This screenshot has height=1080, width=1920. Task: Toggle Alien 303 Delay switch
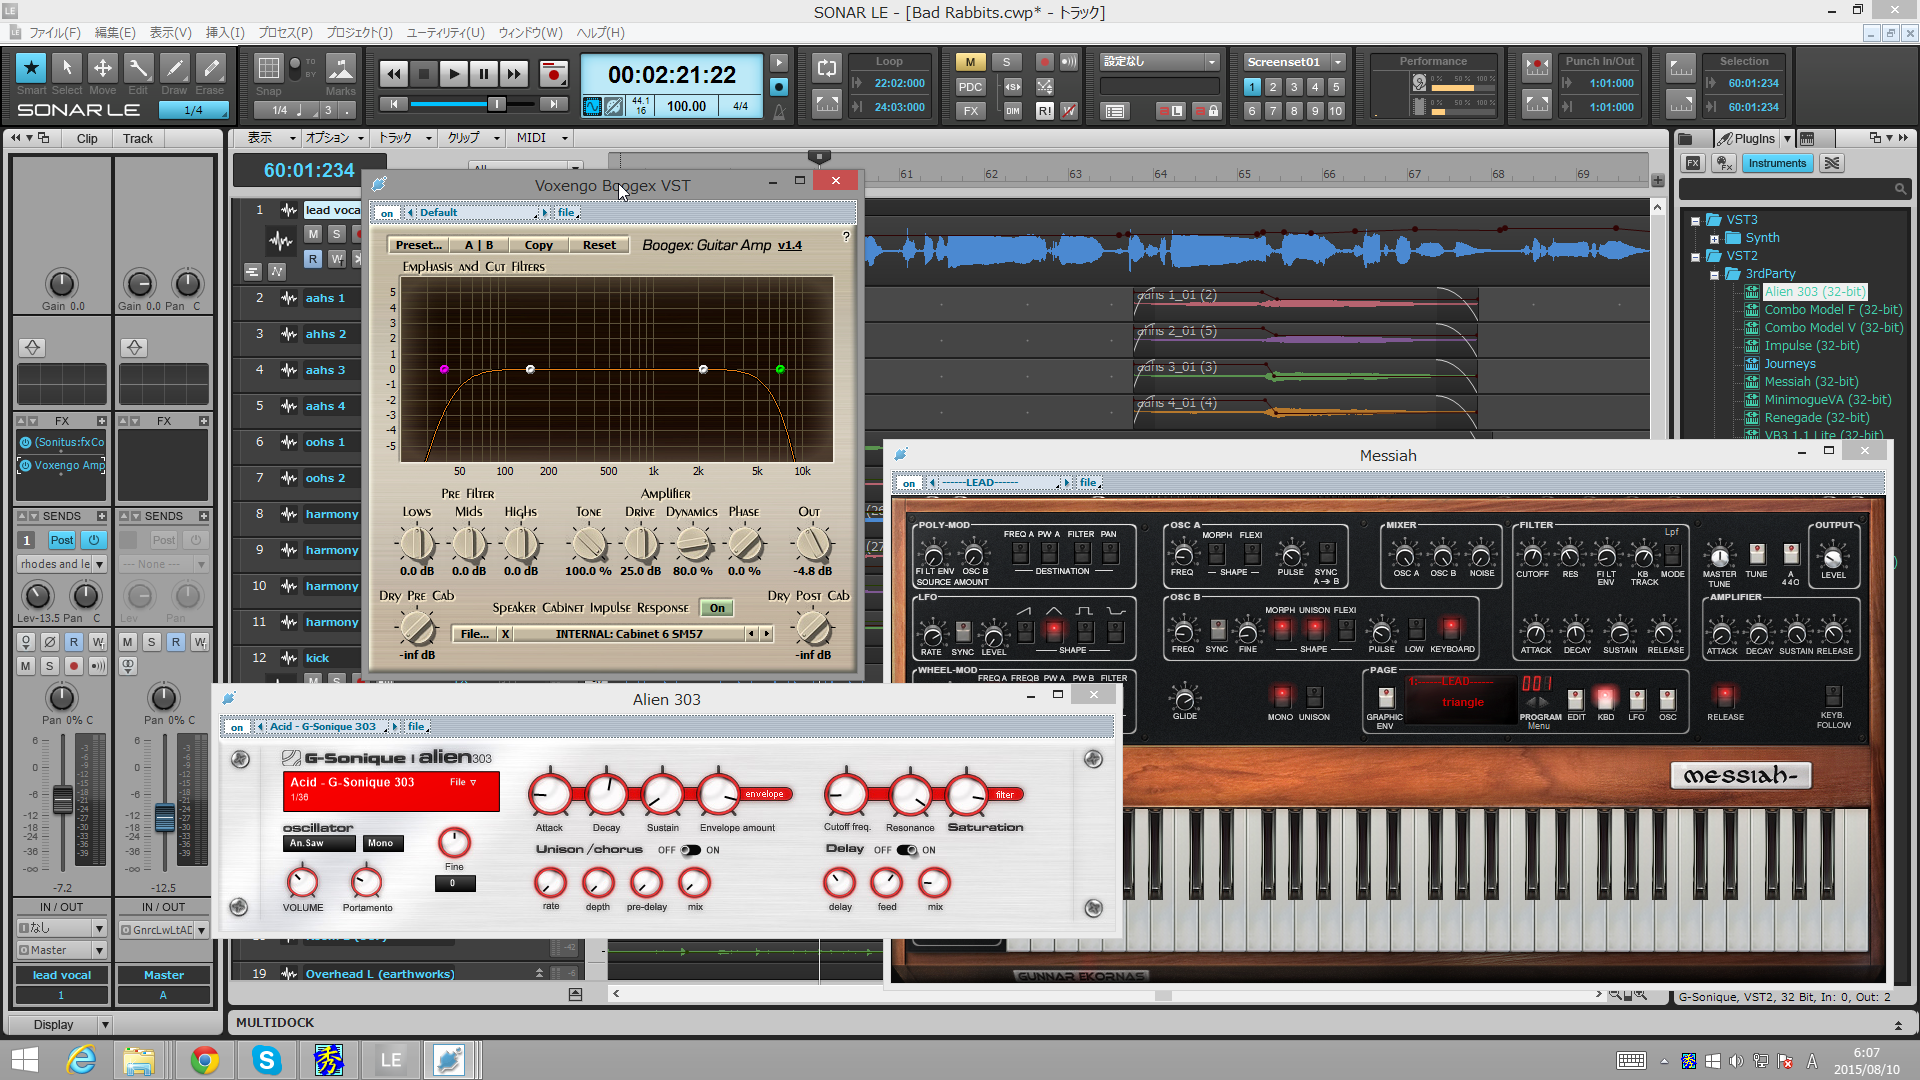pos(907,850)
